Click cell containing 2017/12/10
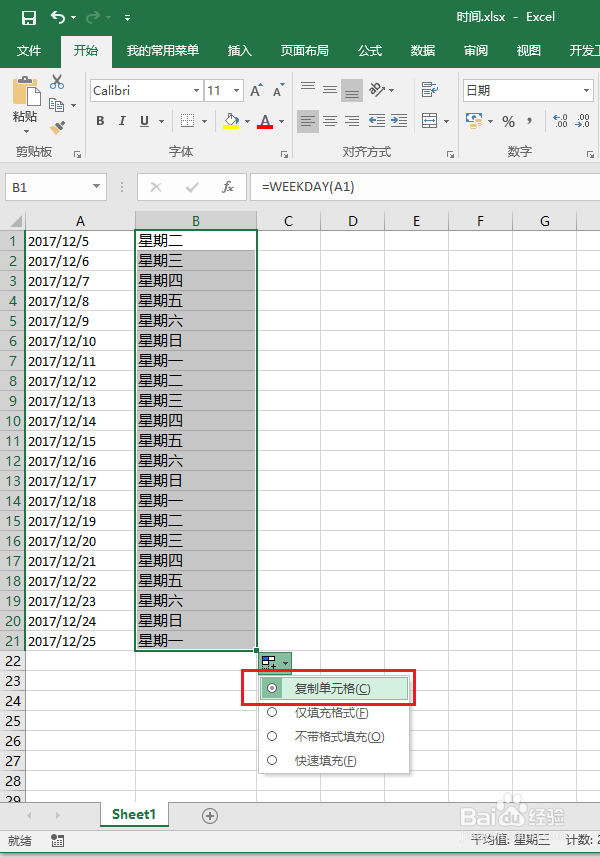The image size is (600, 857). [x=80, y=341]
